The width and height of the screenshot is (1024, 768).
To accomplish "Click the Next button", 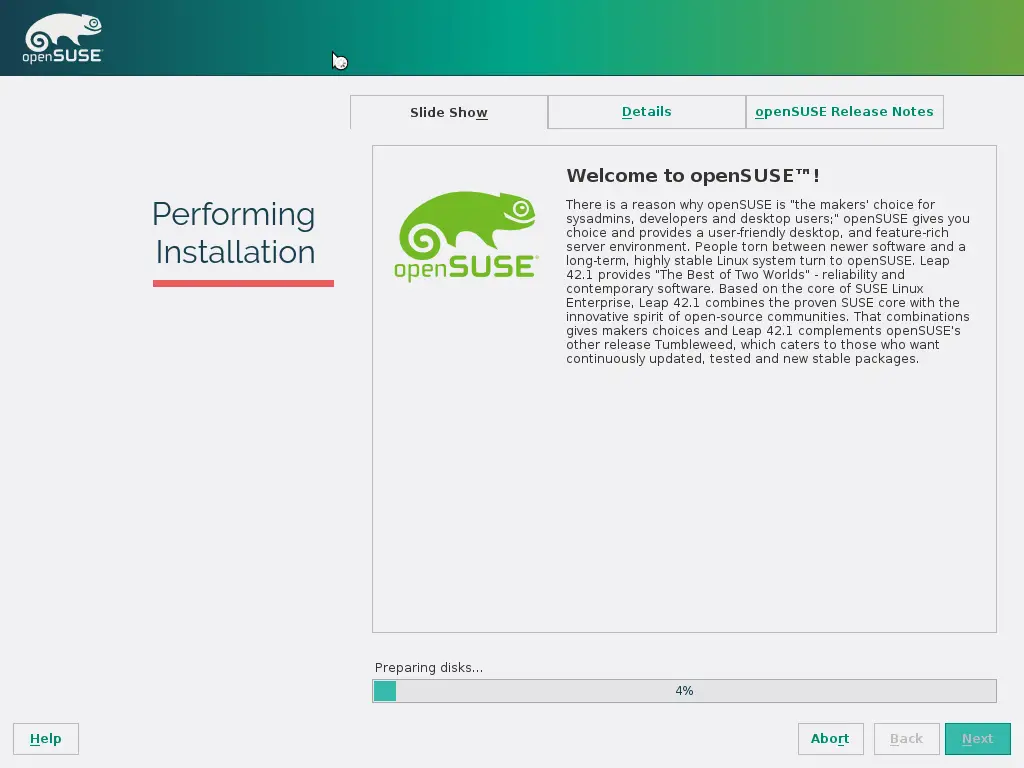I will (978, 739).
